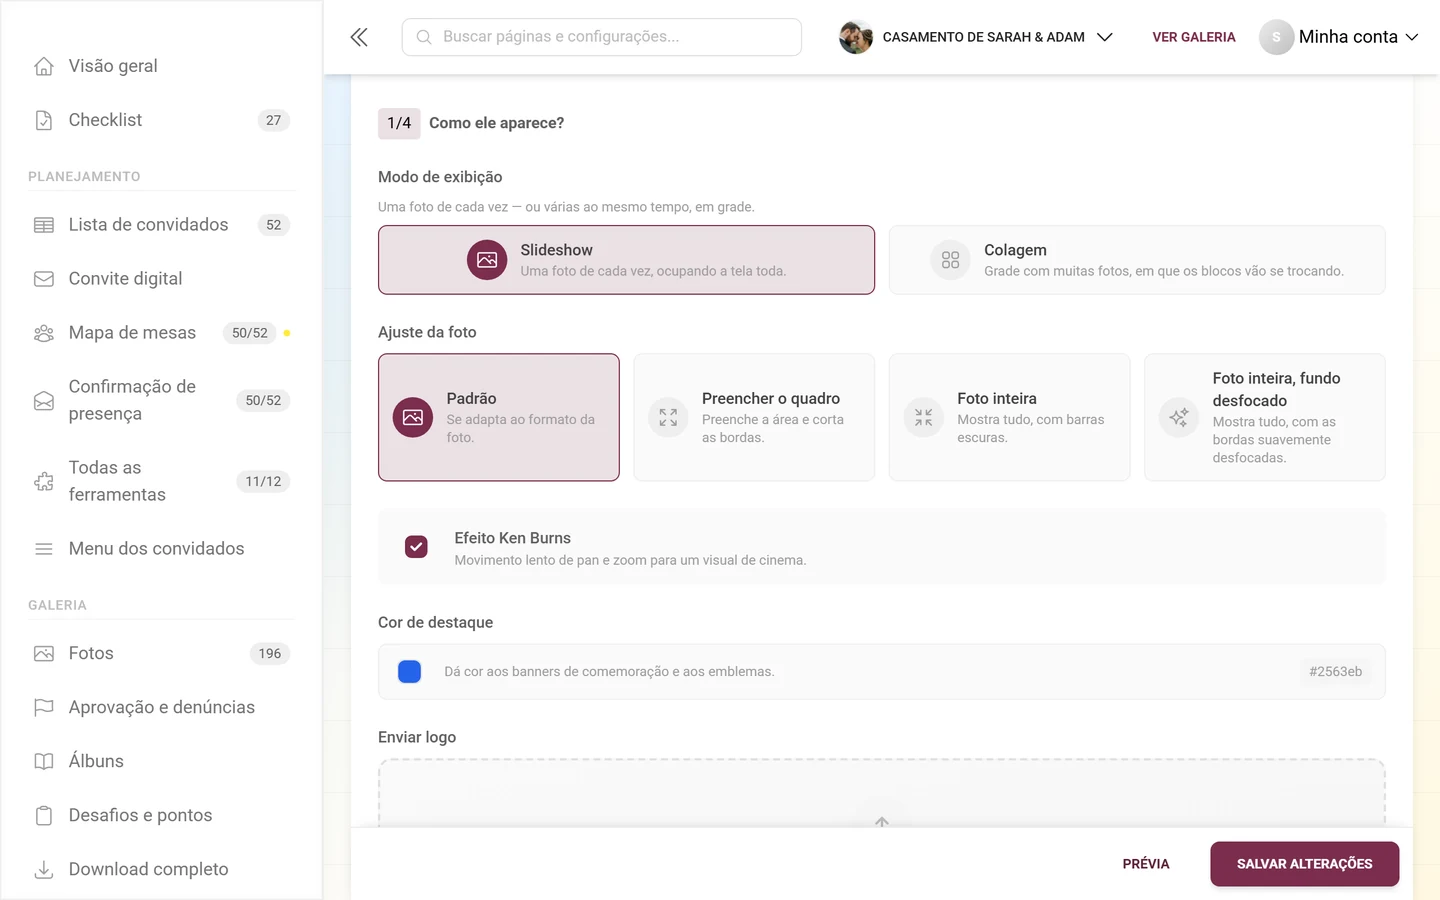Click the Confirmação de presença open-envelope icon

pyautogui.click(x=44, y=401)
